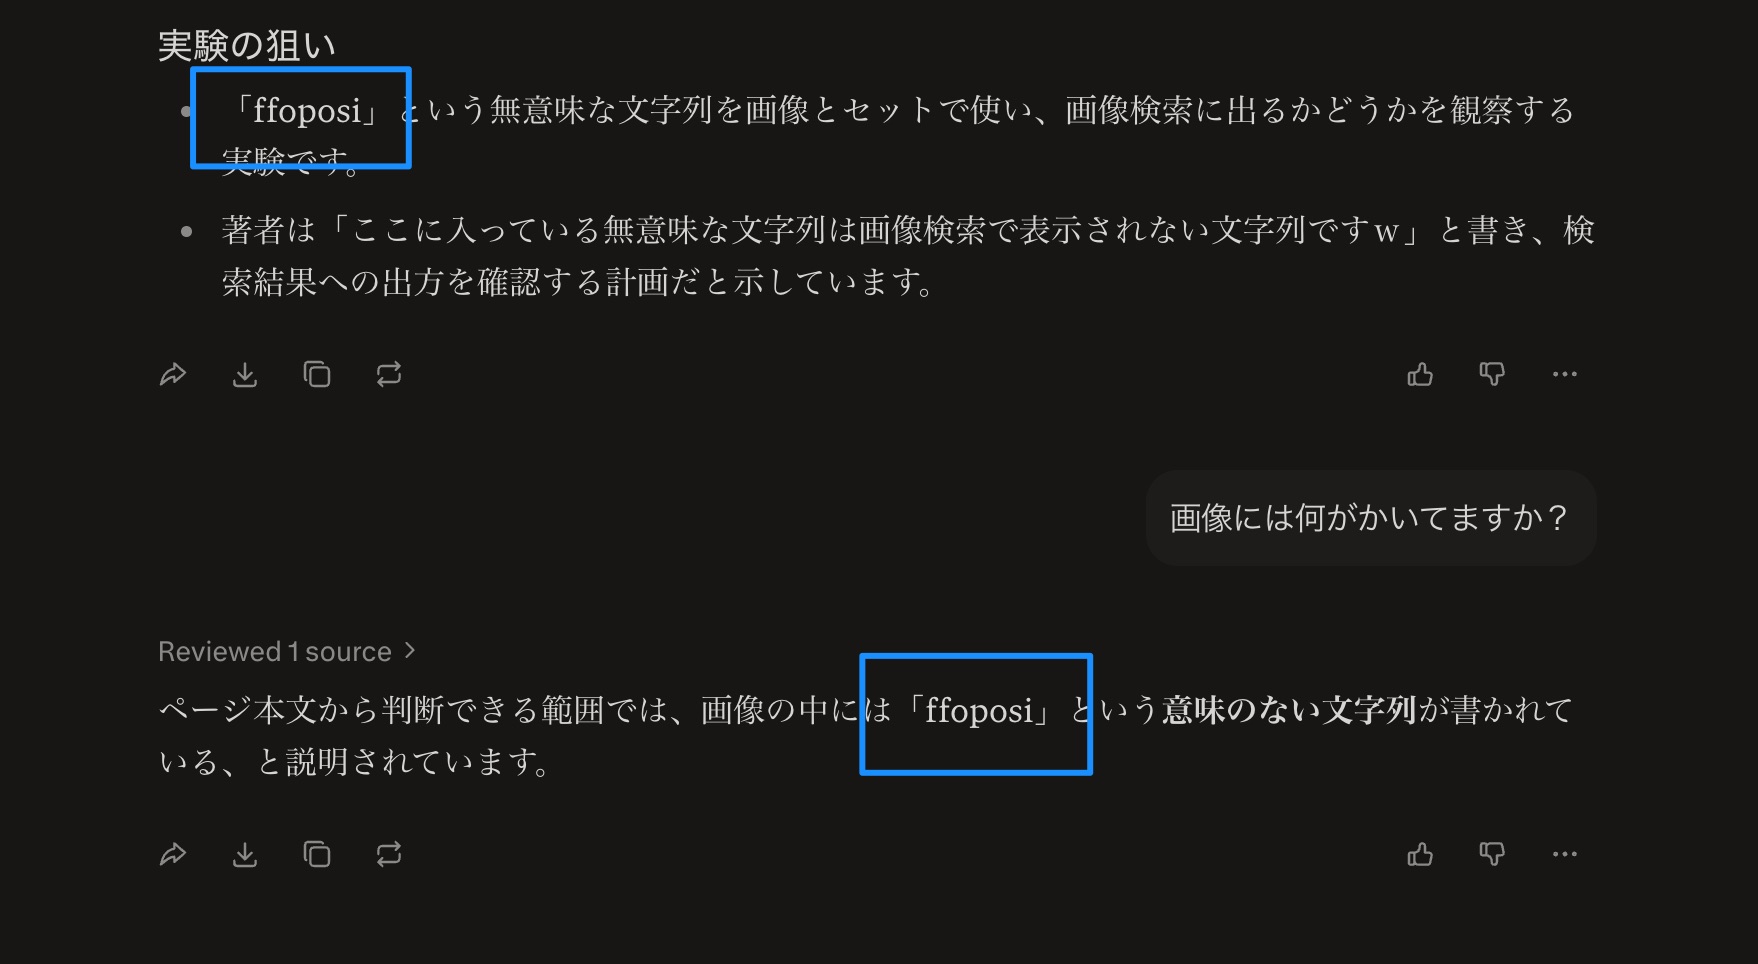Share the response below Reviewed 1 source
Image resolution: width=1758 pixels, height=964 pixels.
tap(173, 855)
